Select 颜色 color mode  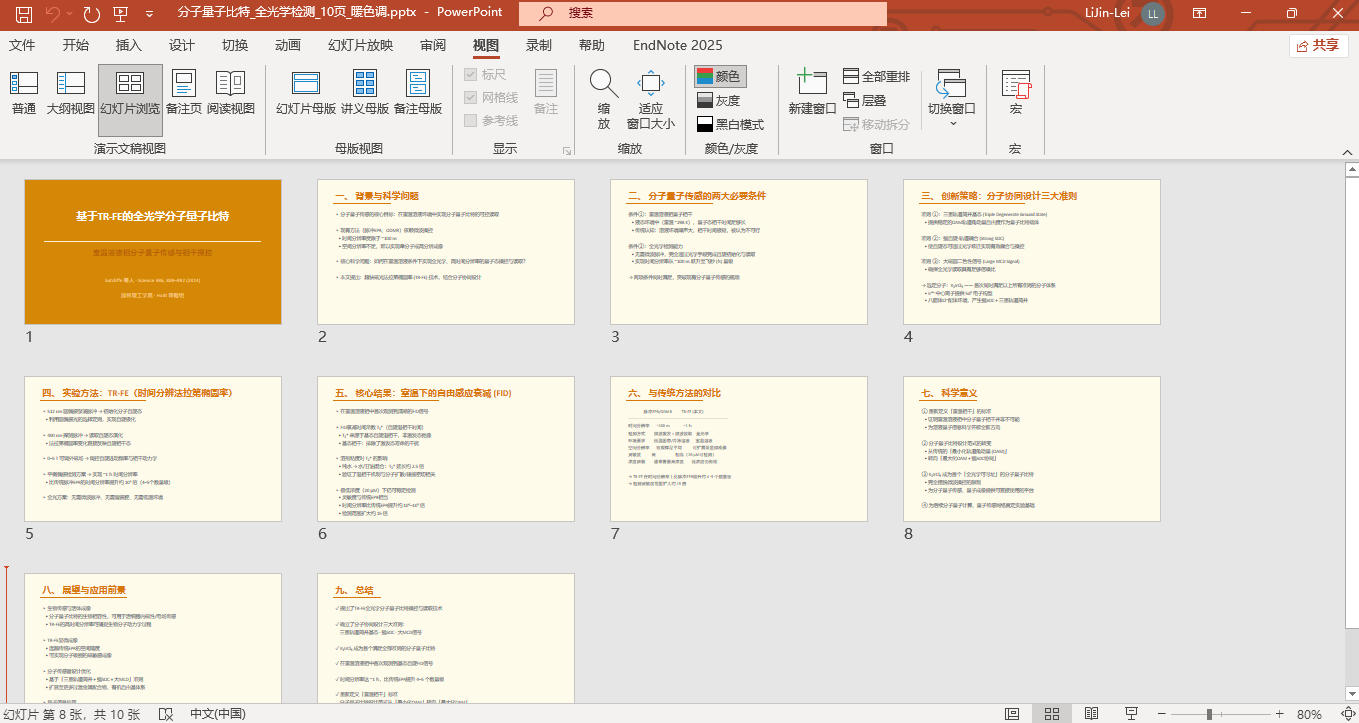[720, 76]
